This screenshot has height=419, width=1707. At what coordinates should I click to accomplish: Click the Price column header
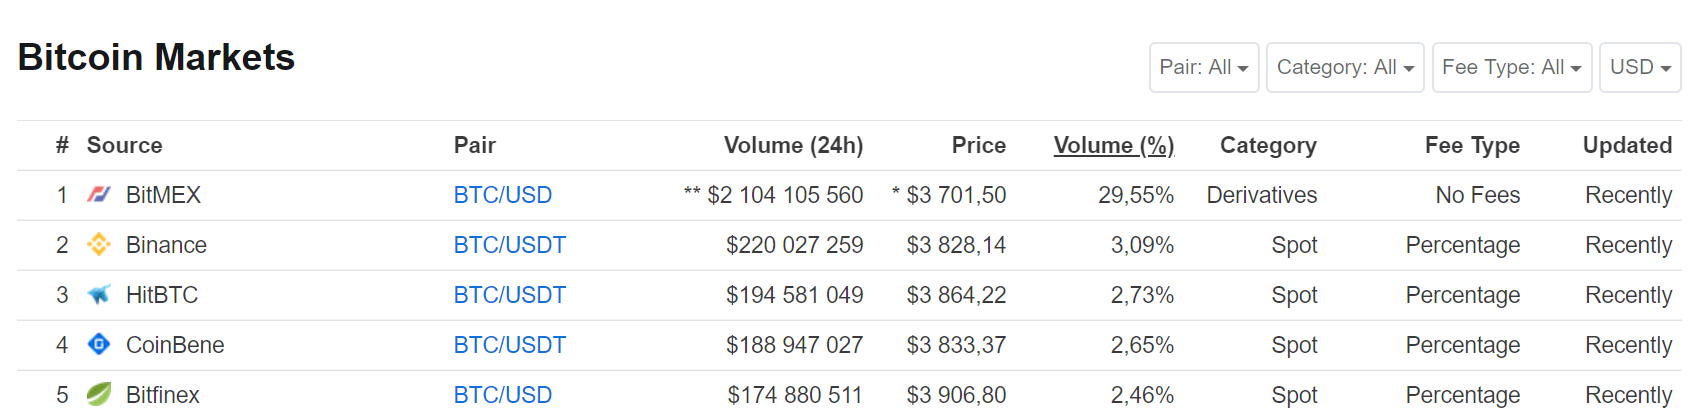click(x=979, y=145)
